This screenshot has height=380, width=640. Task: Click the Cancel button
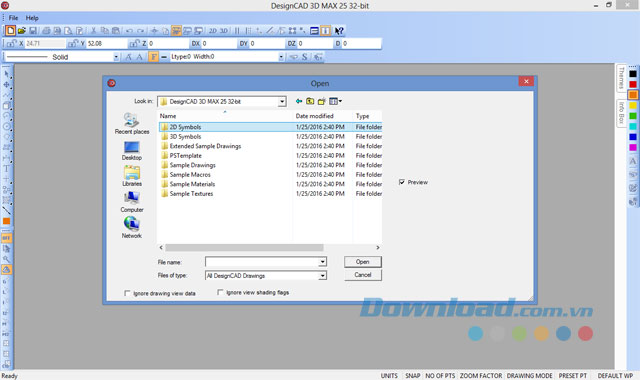[362, 275]
